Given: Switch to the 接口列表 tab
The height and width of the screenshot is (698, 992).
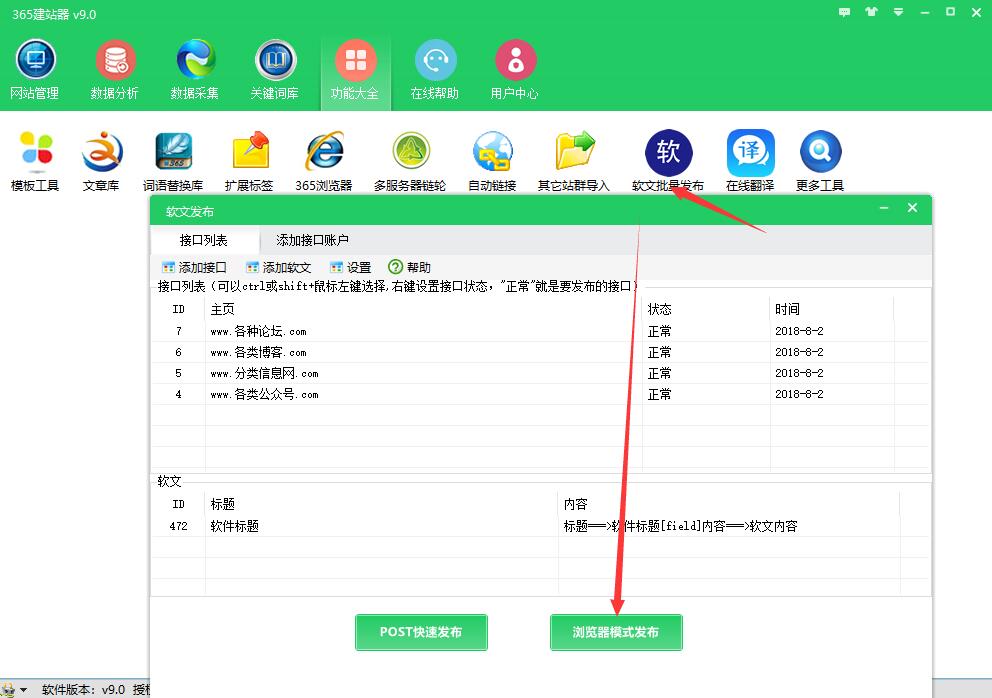Looking at the screenshot, I should [x=204, y=240].
